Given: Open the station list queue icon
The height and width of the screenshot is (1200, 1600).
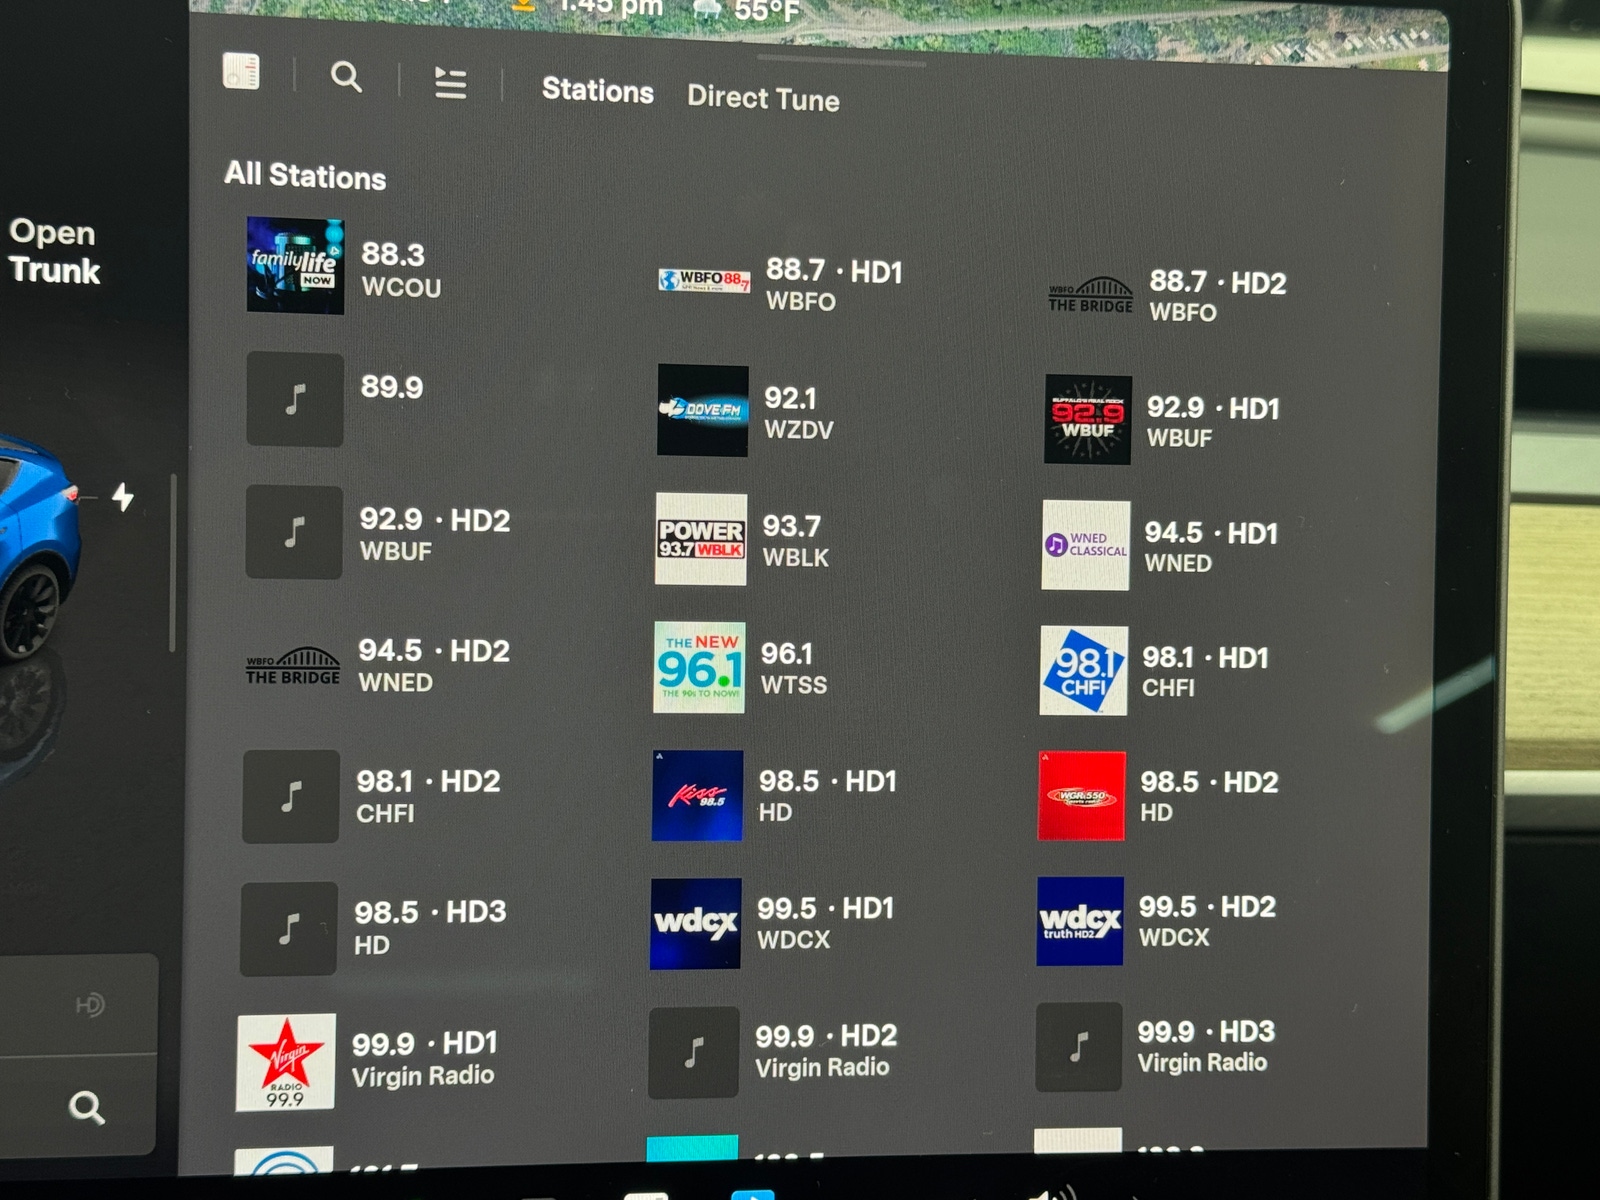Looking at the screenshot, I should (450, 83).
